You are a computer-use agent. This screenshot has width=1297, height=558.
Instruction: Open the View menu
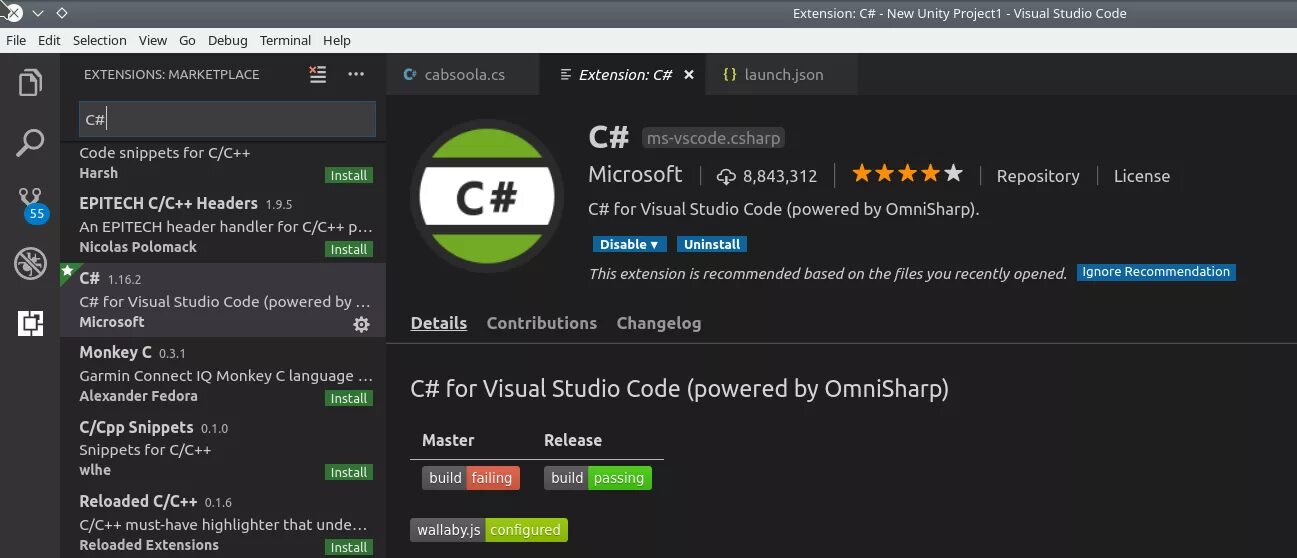coord(153,40)
